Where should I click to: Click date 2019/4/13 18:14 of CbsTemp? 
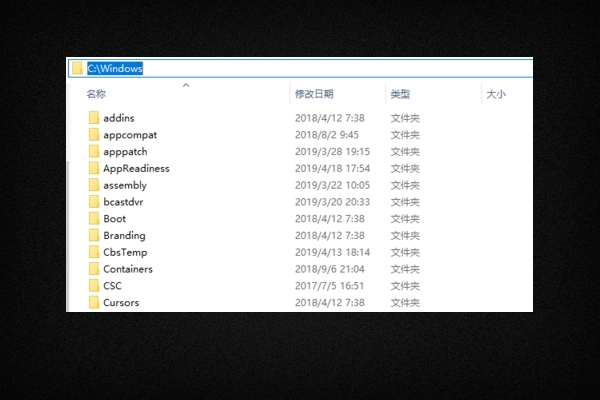click(x=333, y=252)
